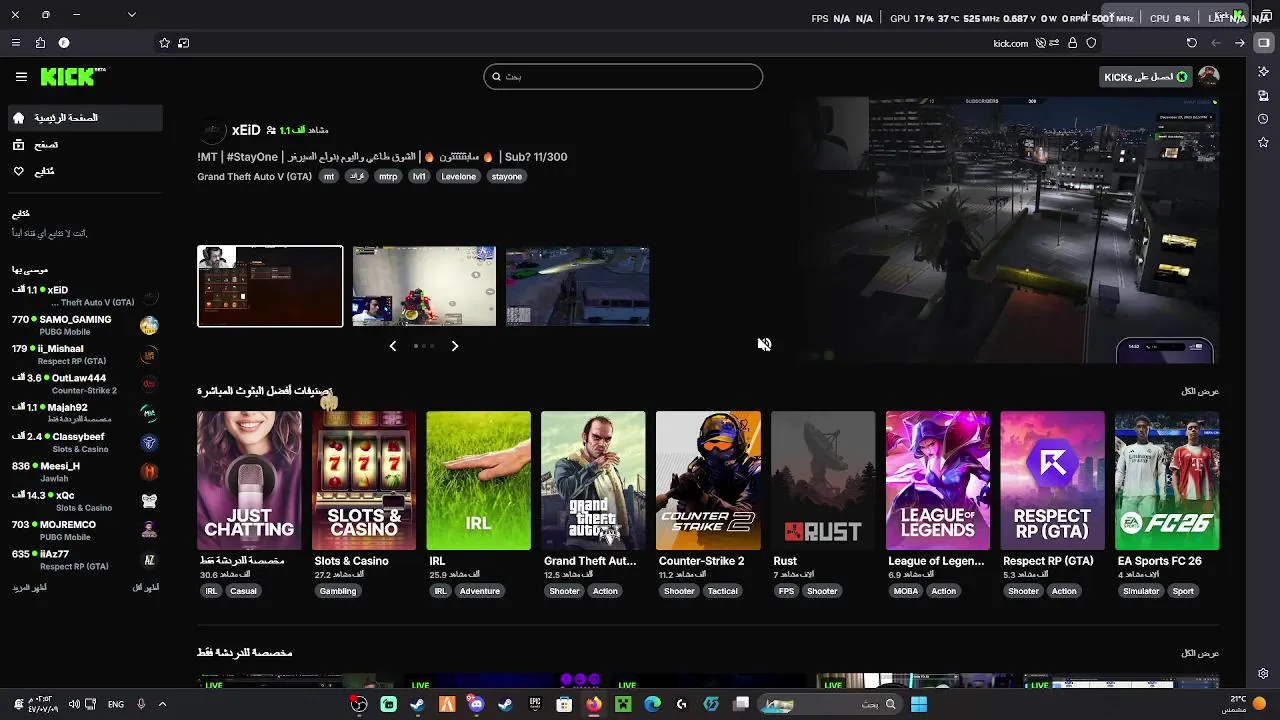Click the MOBA tag
The width and height of the screenshot is (1280, 720).
click(906, 591)
